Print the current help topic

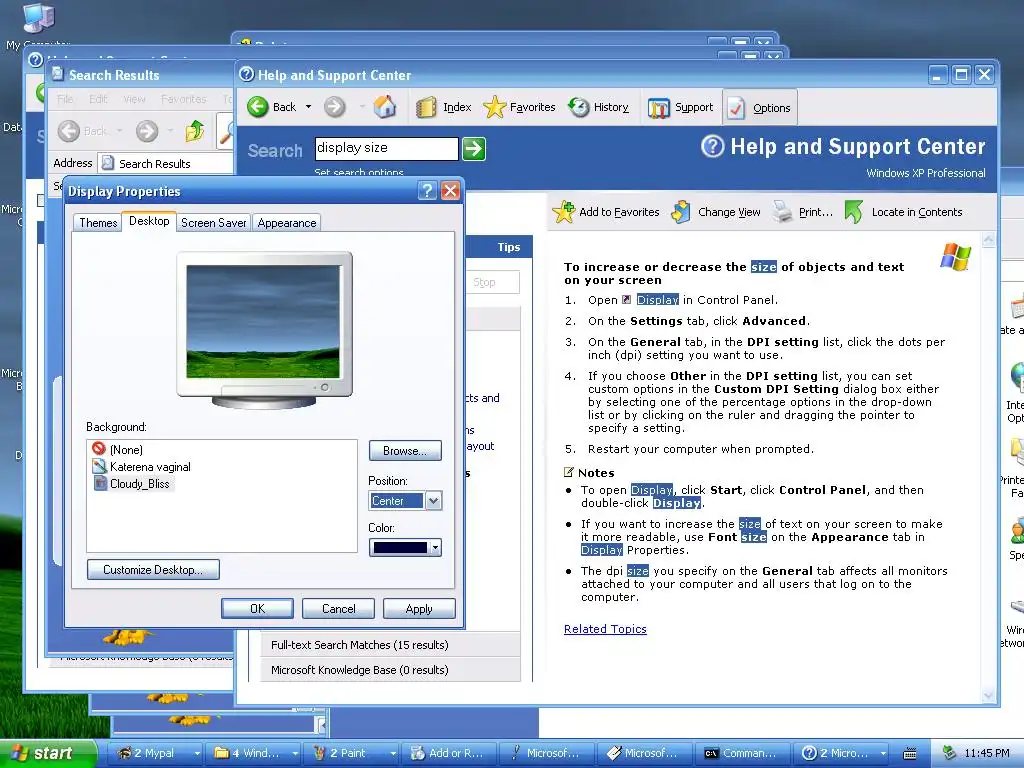803,212
